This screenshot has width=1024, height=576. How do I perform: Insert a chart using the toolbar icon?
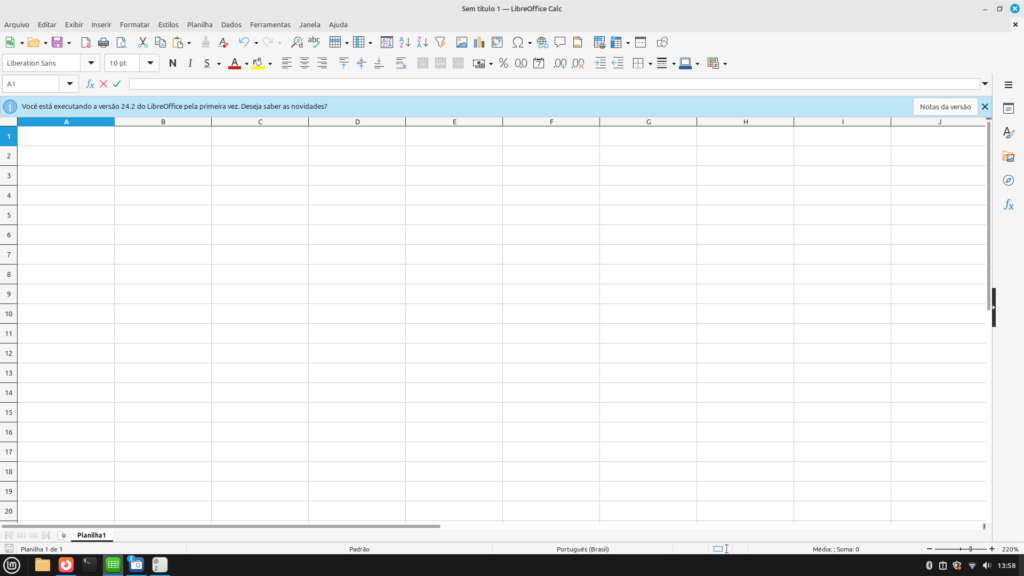pyautogui.click(x=479, y=42)
